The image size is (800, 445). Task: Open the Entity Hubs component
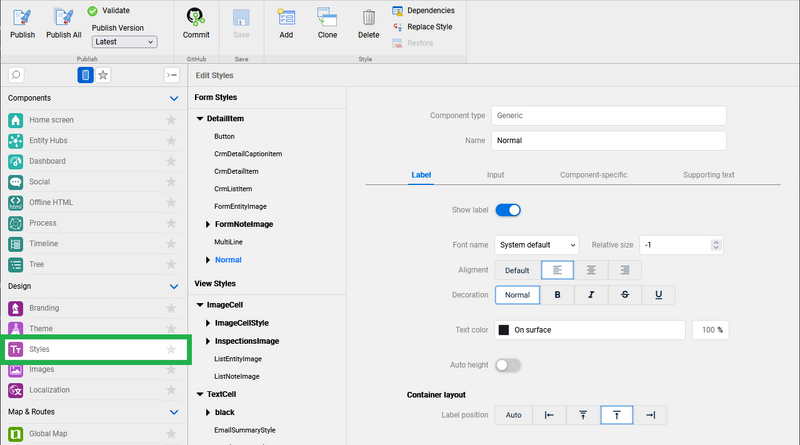tap(94, 140)
